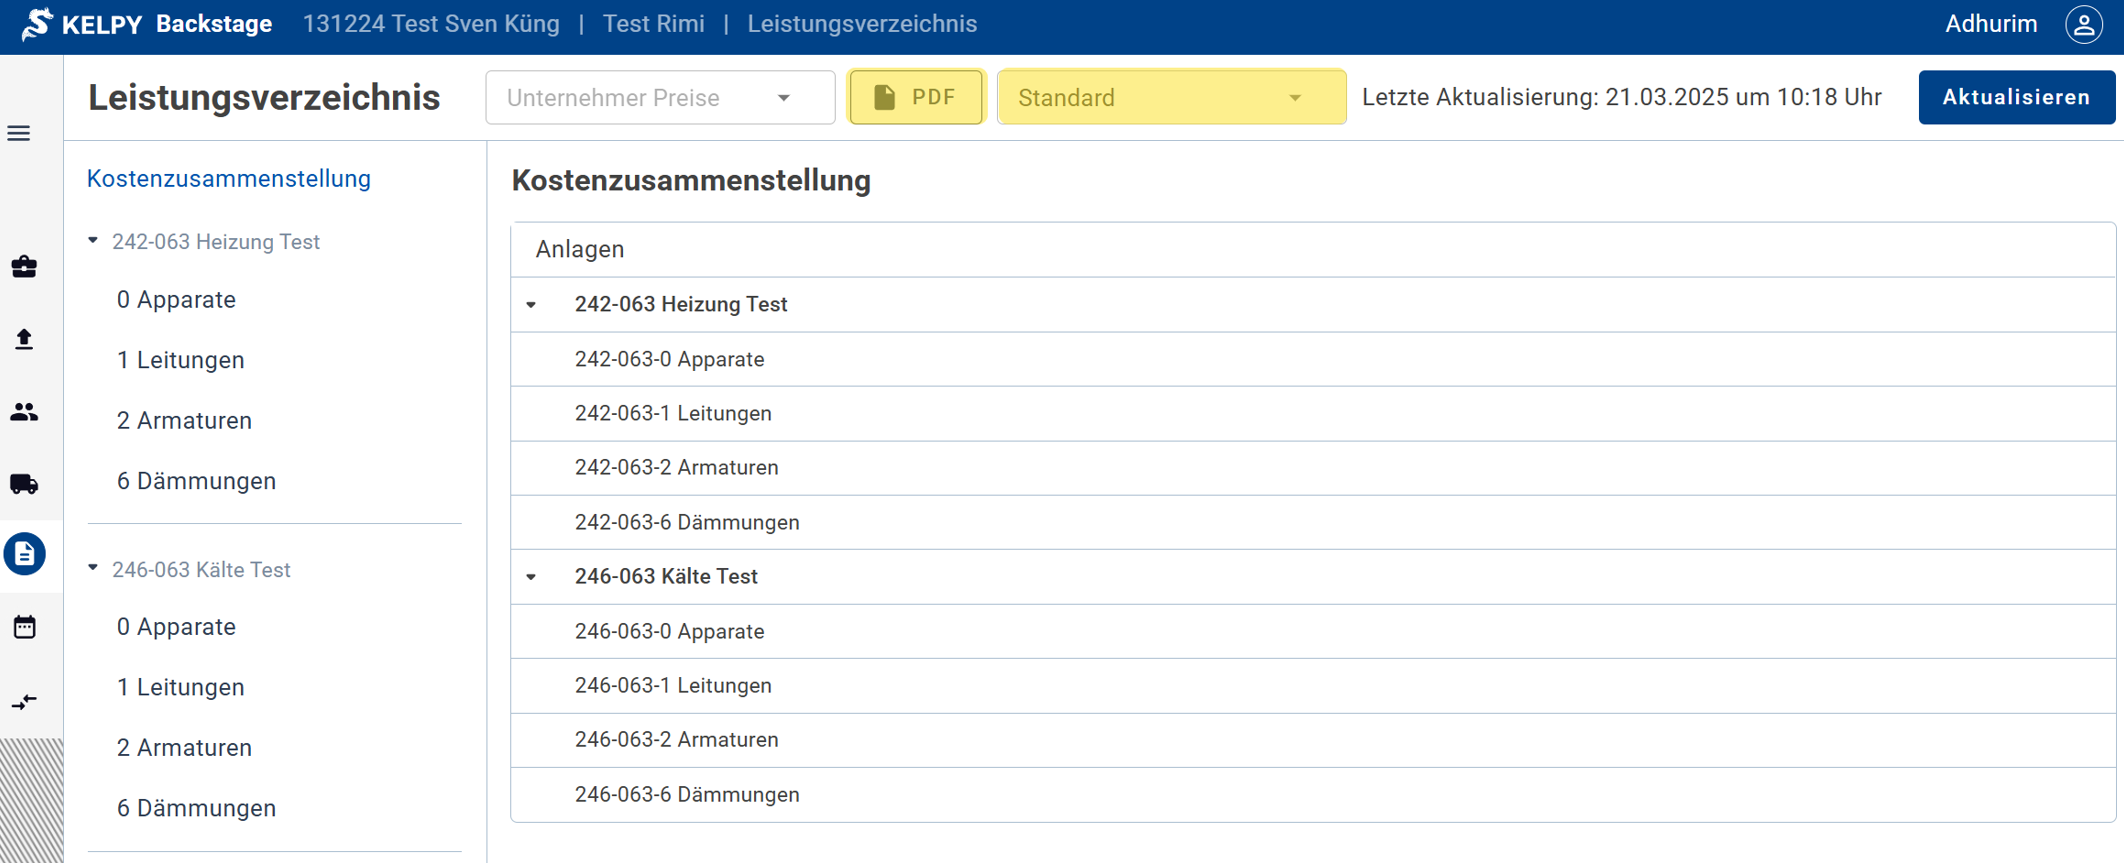Open the user profile avatar icon
This screenshot has height=863, width=2124.
(x=2084, y=25)
